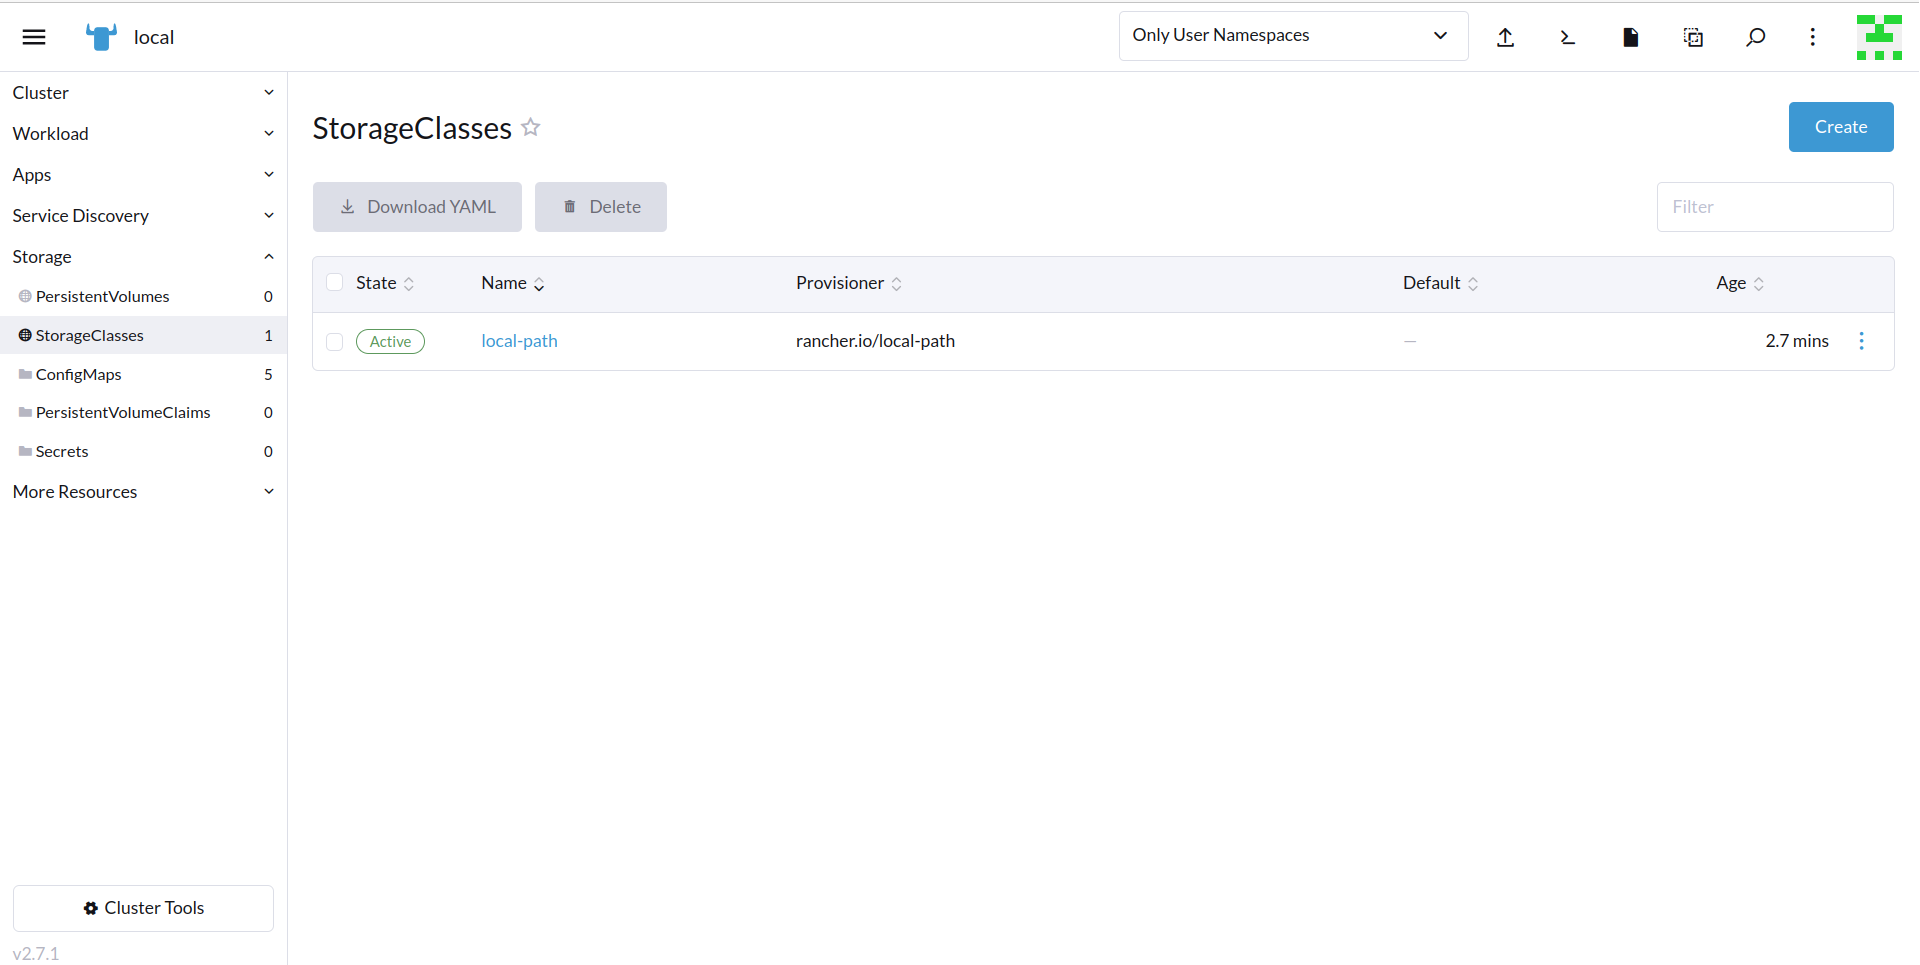This screenshot has width=1920, height=965.
Task: Open the hamburger navigation menu
Action: coord(34,37)
